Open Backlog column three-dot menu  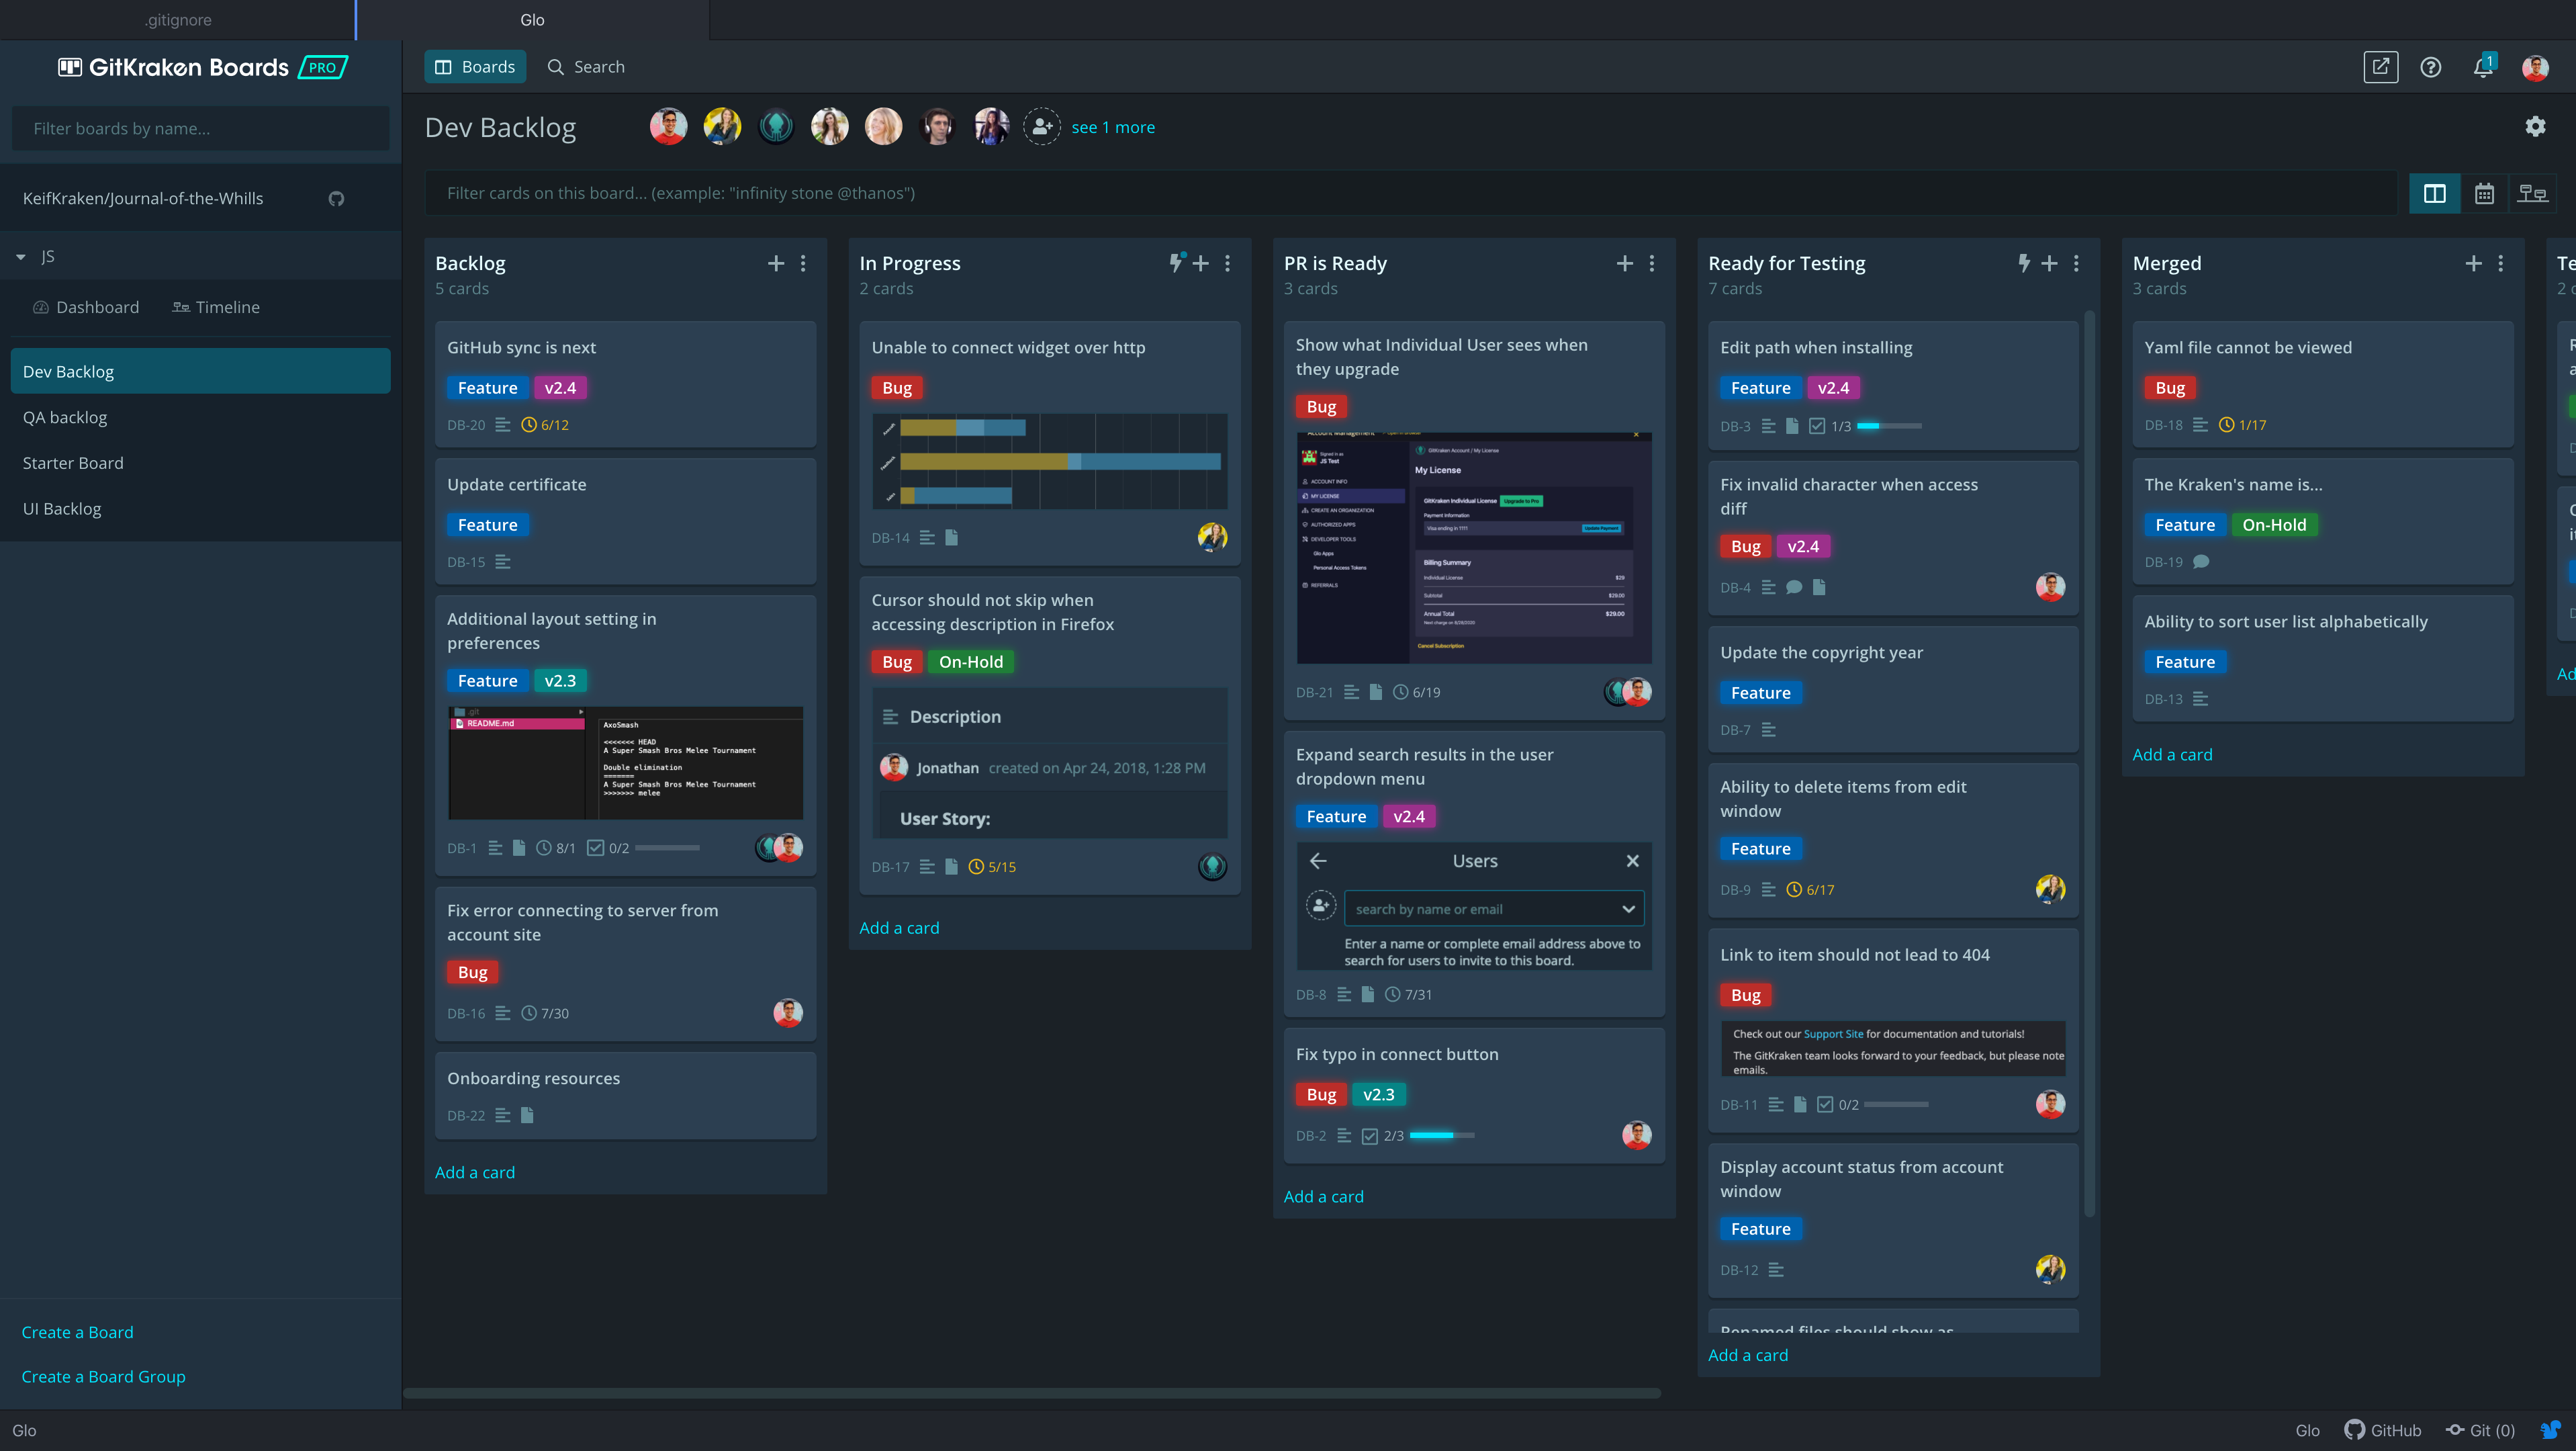(x=803, y=263)
